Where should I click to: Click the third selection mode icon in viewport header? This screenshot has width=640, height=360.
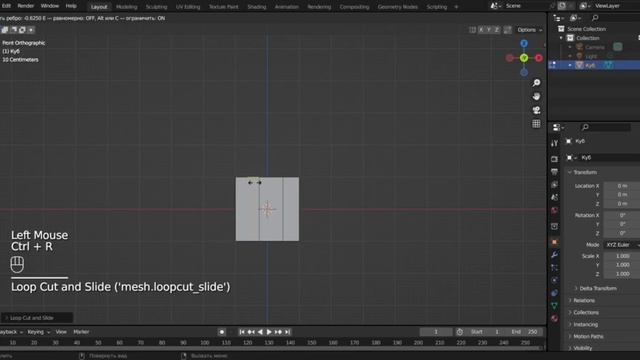[x=22, y=30]
